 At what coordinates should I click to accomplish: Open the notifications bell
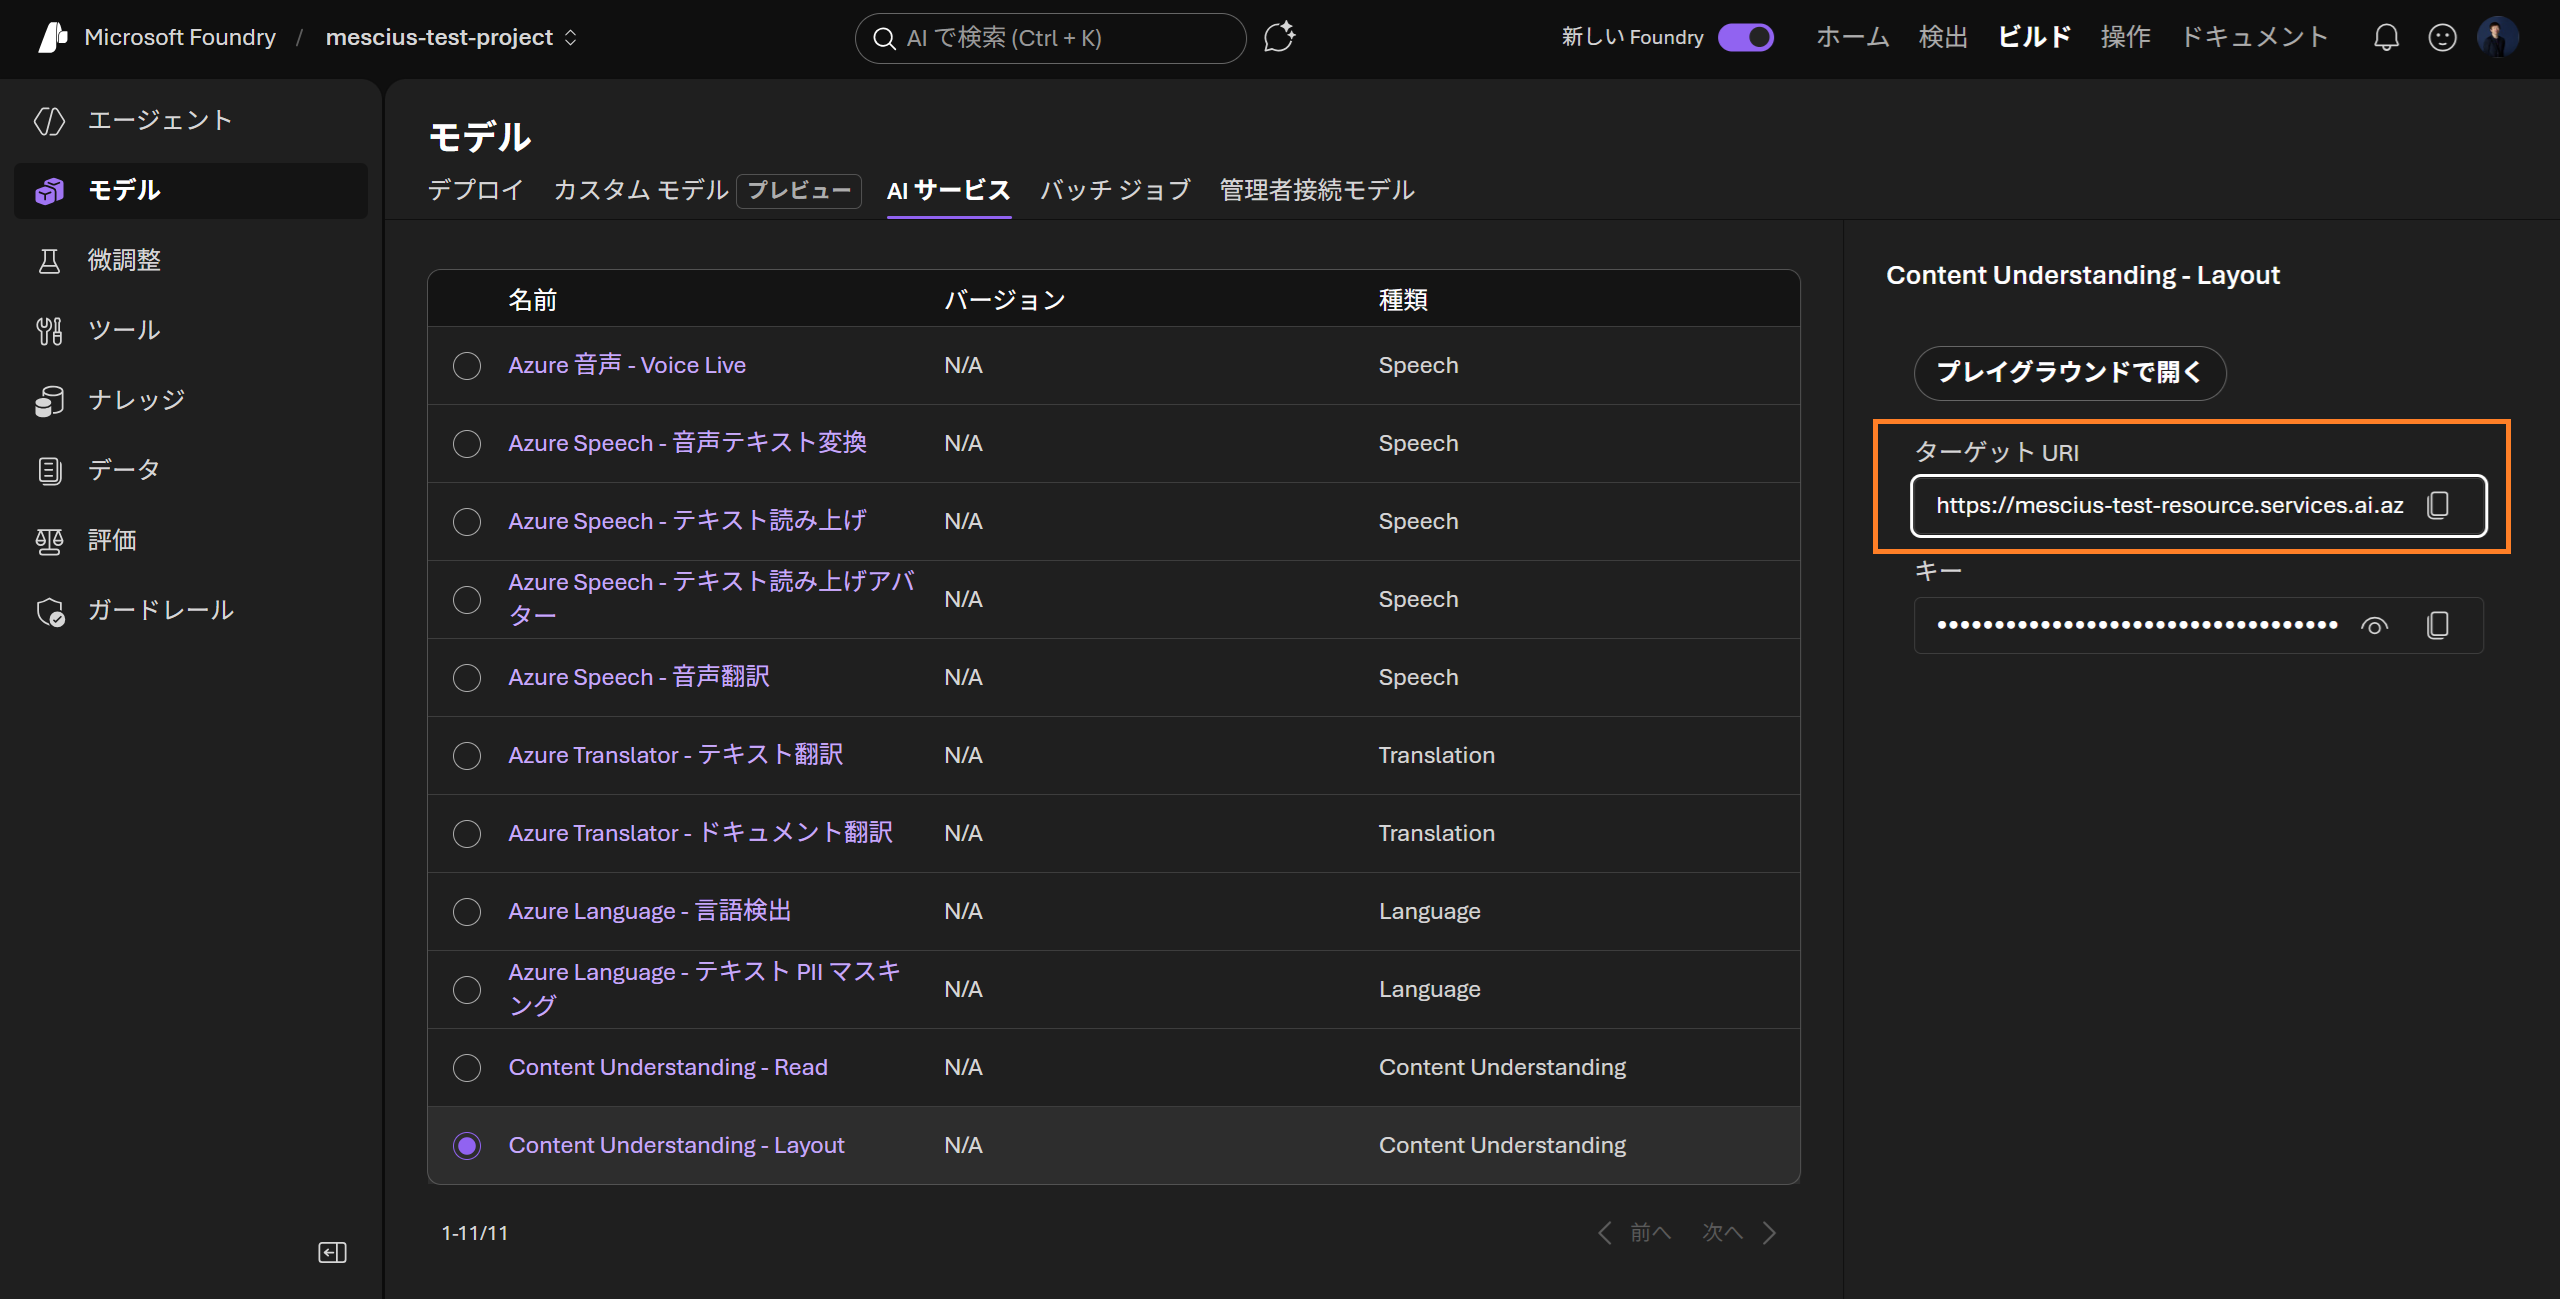(x=2387, y=38)
